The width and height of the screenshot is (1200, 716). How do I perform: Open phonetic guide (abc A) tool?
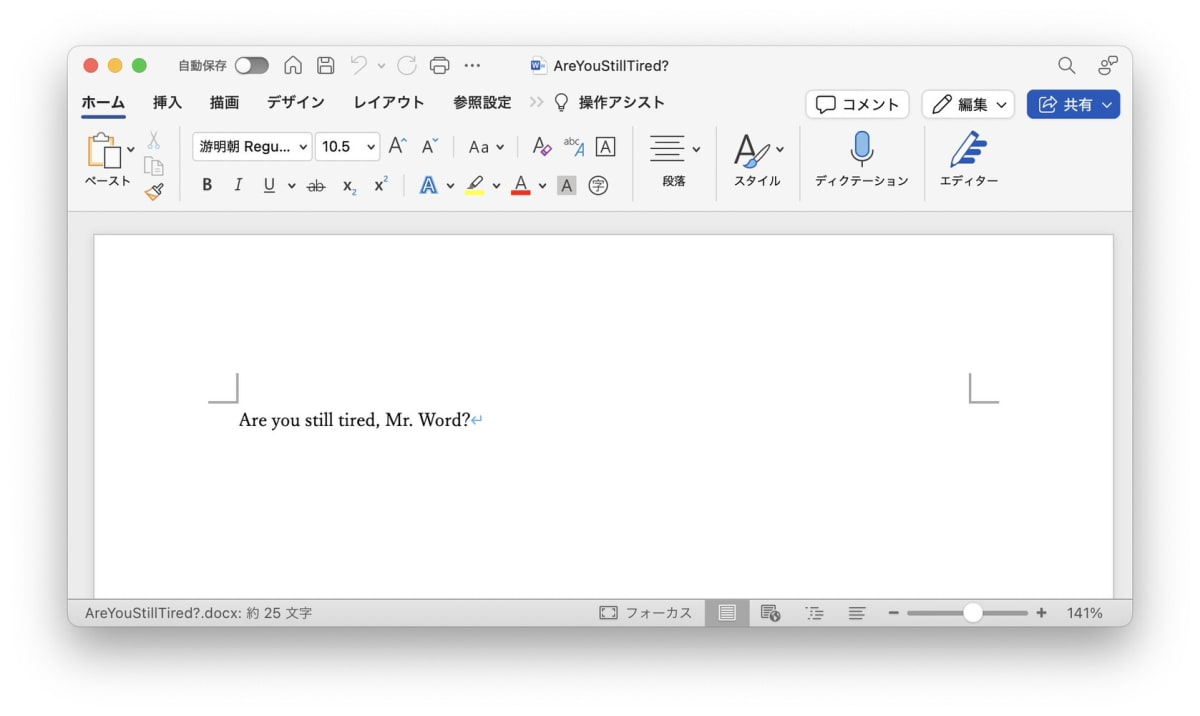point(574,146)
